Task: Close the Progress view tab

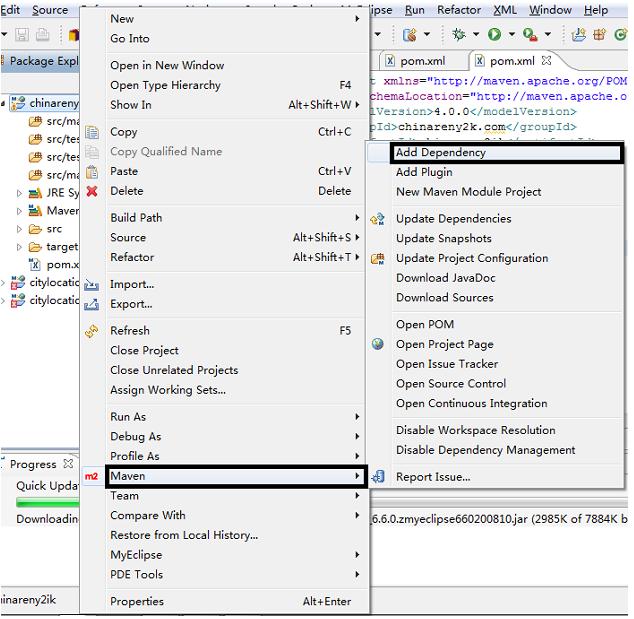Action: (68, 463)
